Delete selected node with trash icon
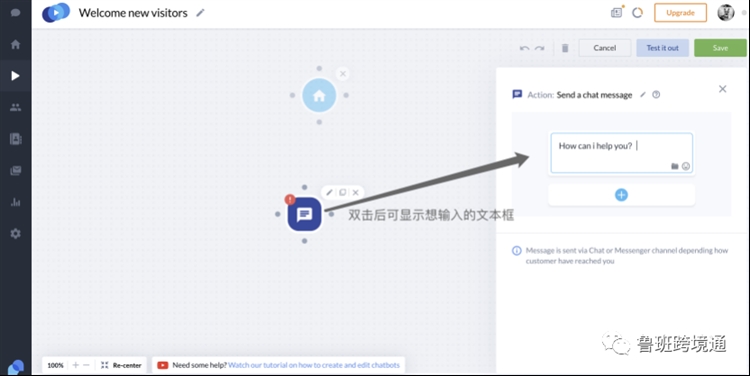Screen dimensions: 750x376 coord(565,48)
